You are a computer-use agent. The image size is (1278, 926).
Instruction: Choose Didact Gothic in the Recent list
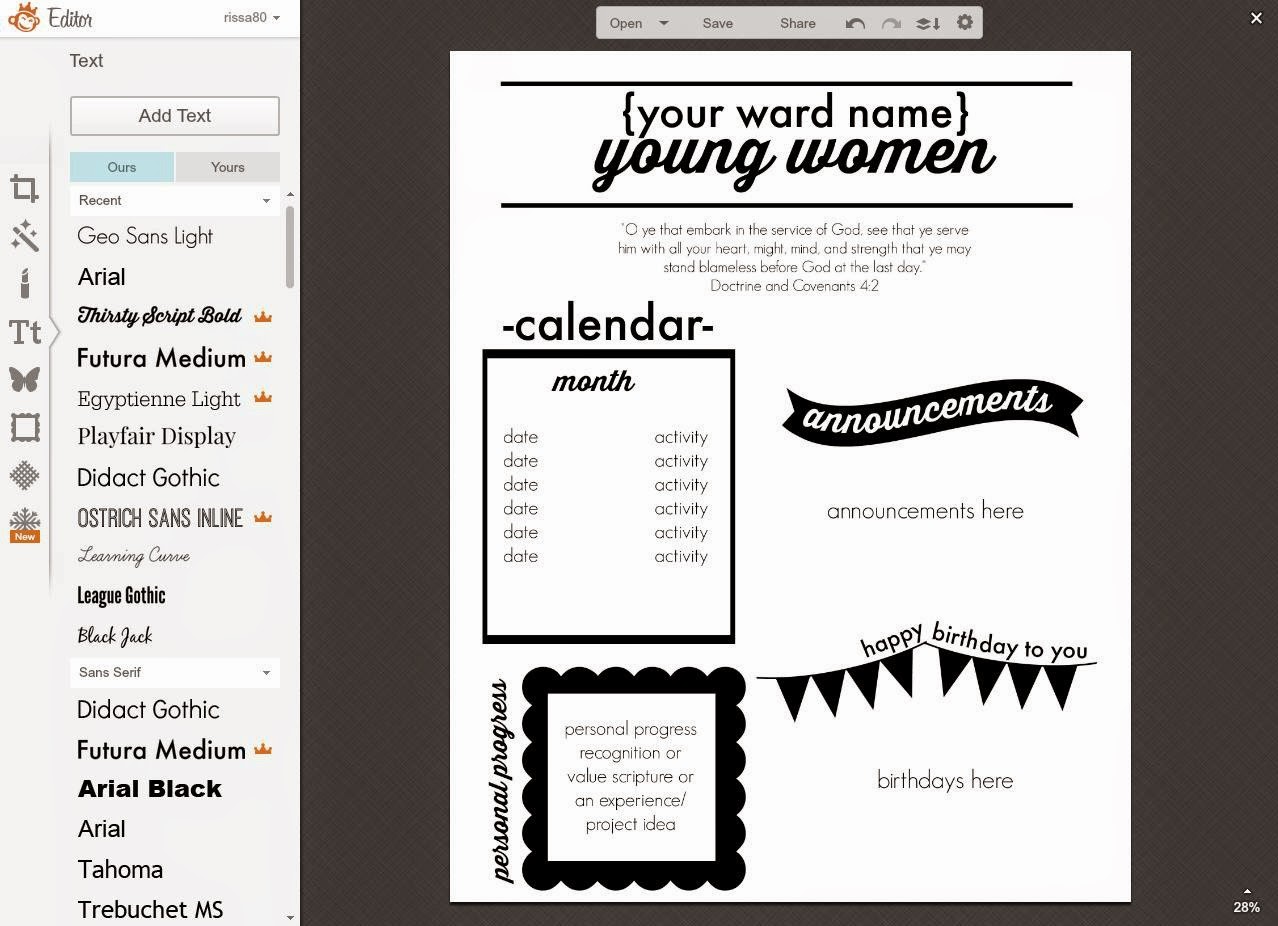[148, 477]
